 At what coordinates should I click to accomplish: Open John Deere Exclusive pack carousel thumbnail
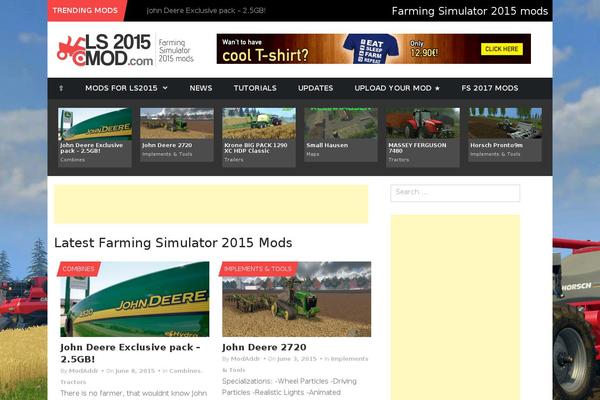click(x=95, y=124)
